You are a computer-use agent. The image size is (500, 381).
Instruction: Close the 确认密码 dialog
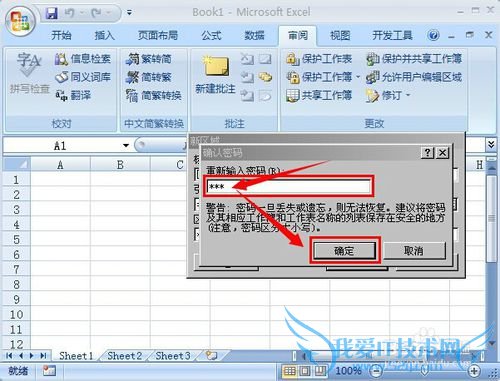(442, 153)
